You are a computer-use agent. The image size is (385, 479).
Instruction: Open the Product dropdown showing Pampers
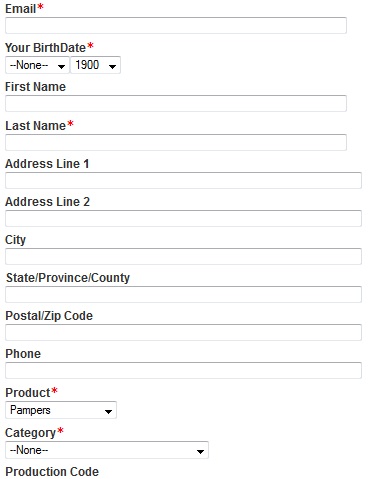61,410
